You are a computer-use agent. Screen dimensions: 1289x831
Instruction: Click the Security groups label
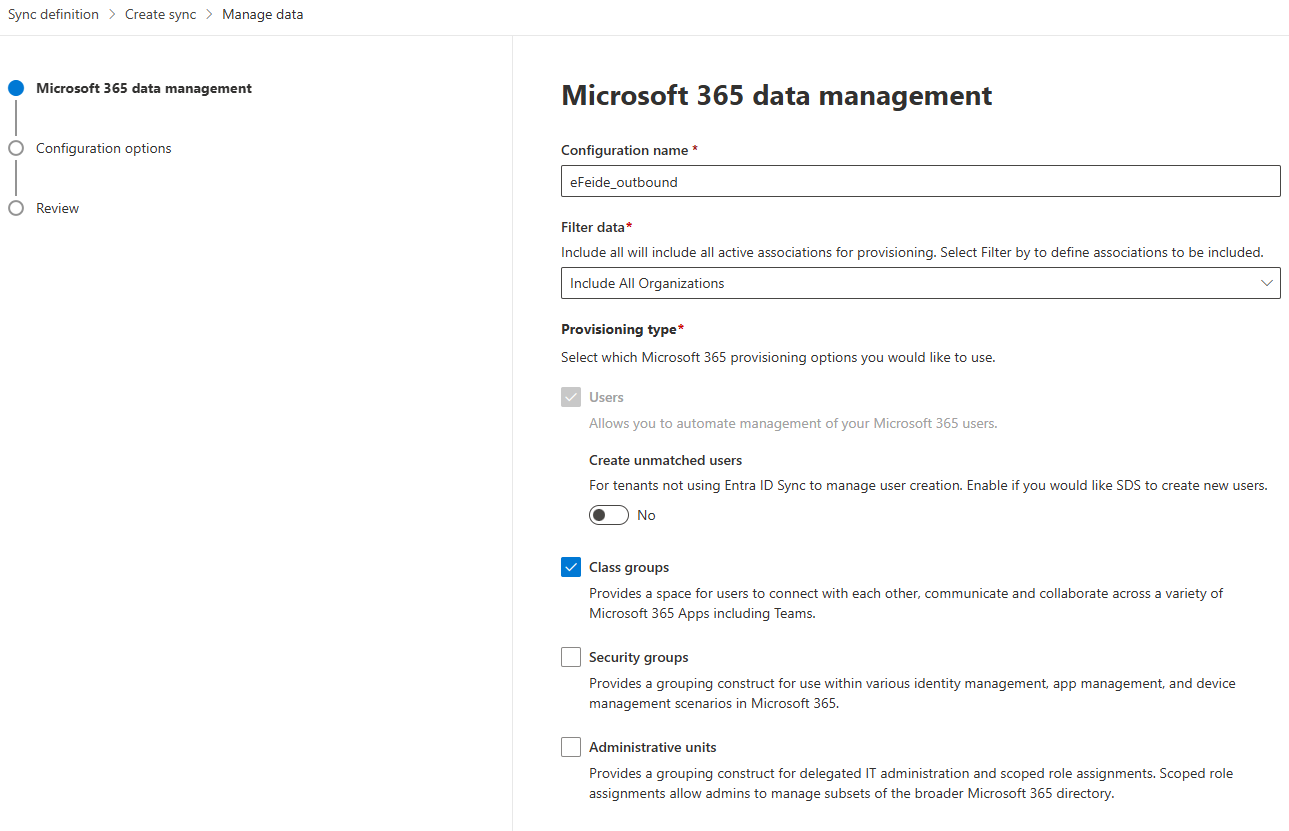[x=639, y=657]
